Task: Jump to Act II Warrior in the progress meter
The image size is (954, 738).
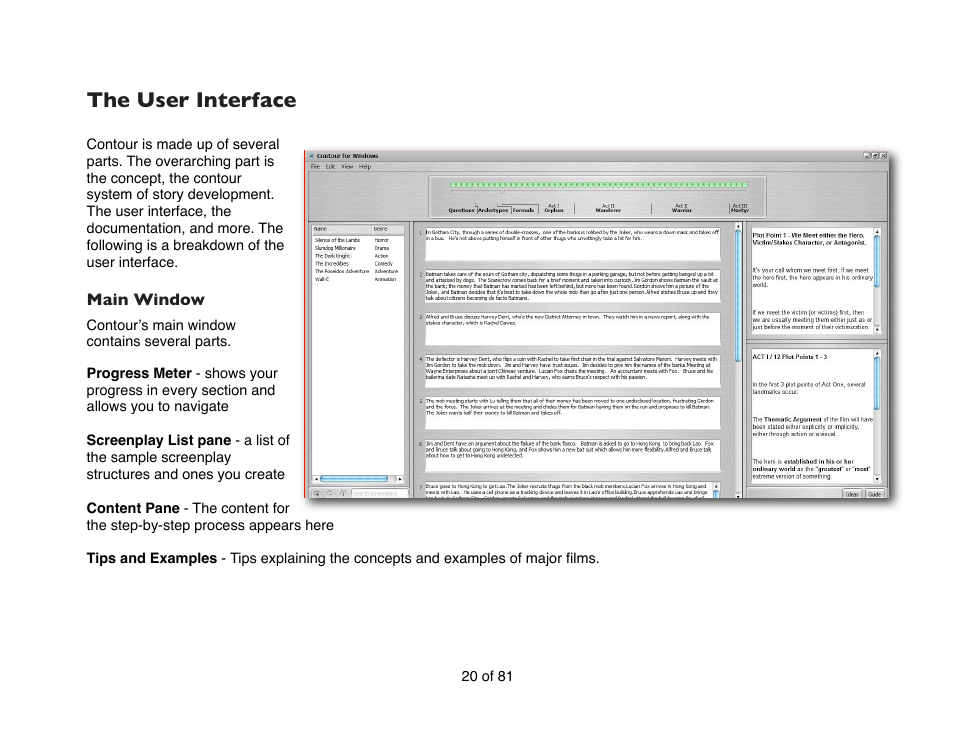Action: (x=681, y=208)
